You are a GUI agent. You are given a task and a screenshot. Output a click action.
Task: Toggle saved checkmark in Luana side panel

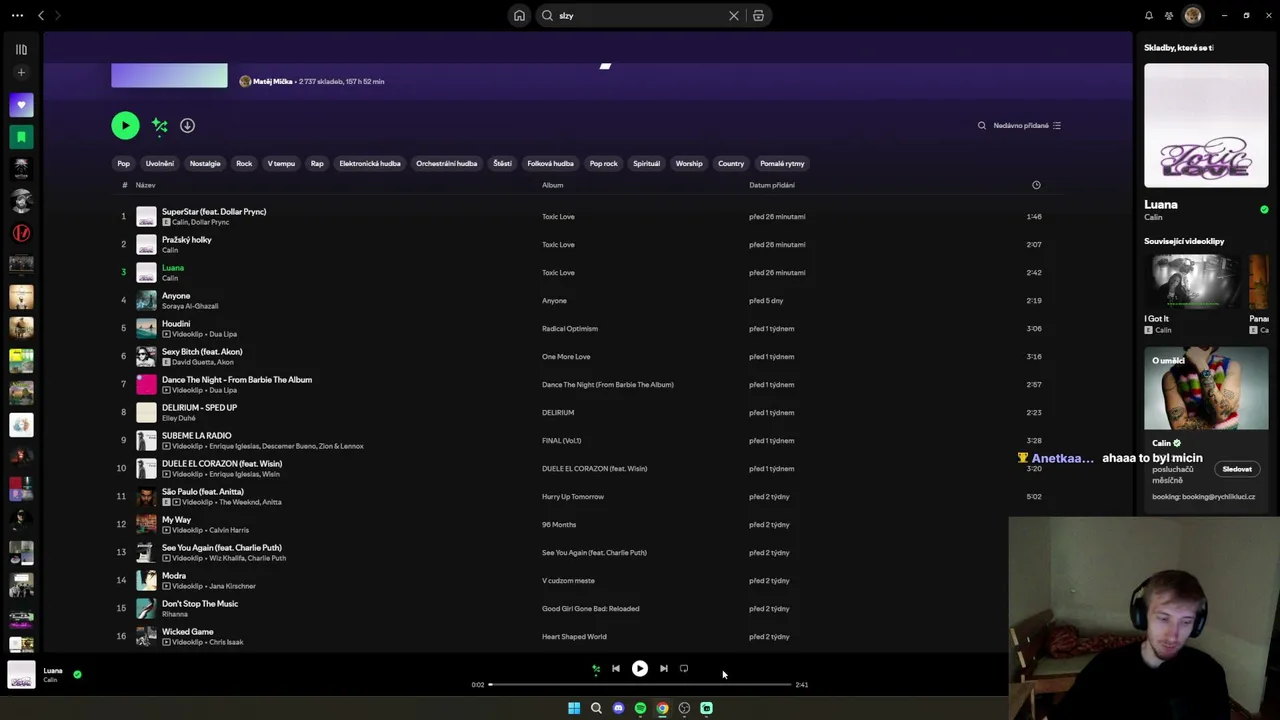pyautogui.click(x=1264, y=210)
